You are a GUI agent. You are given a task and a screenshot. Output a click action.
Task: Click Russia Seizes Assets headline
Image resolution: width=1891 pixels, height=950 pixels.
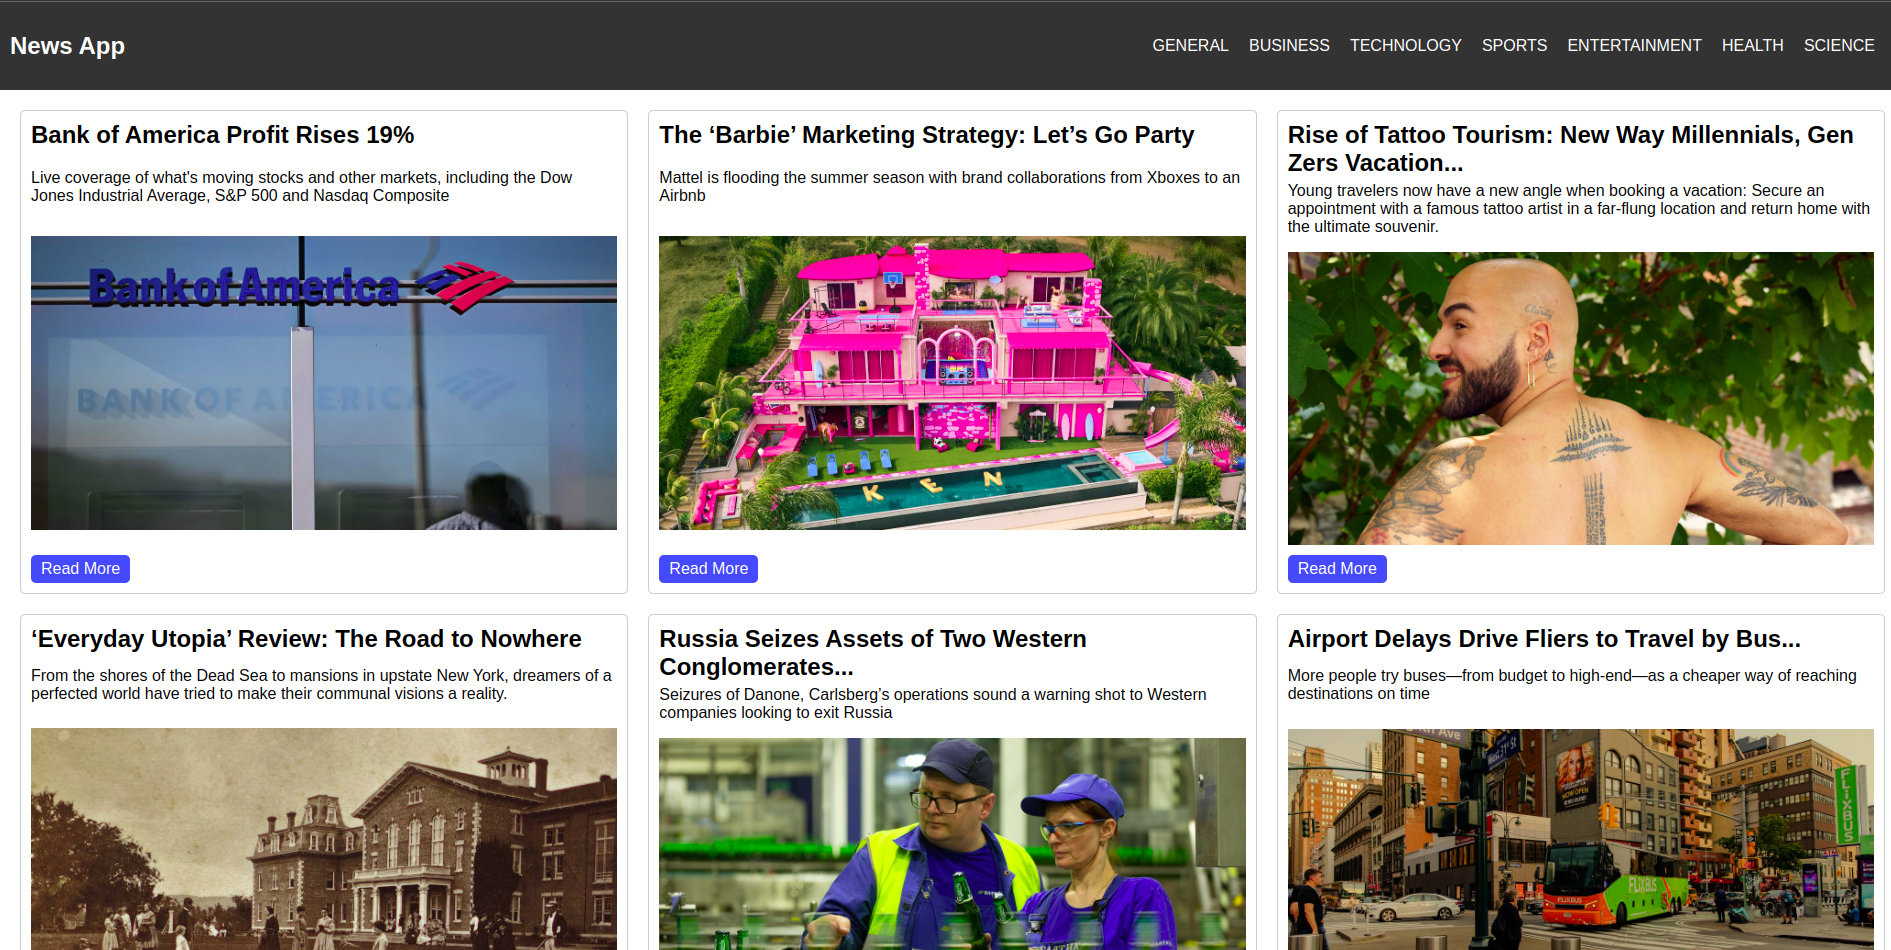[872, 652]
